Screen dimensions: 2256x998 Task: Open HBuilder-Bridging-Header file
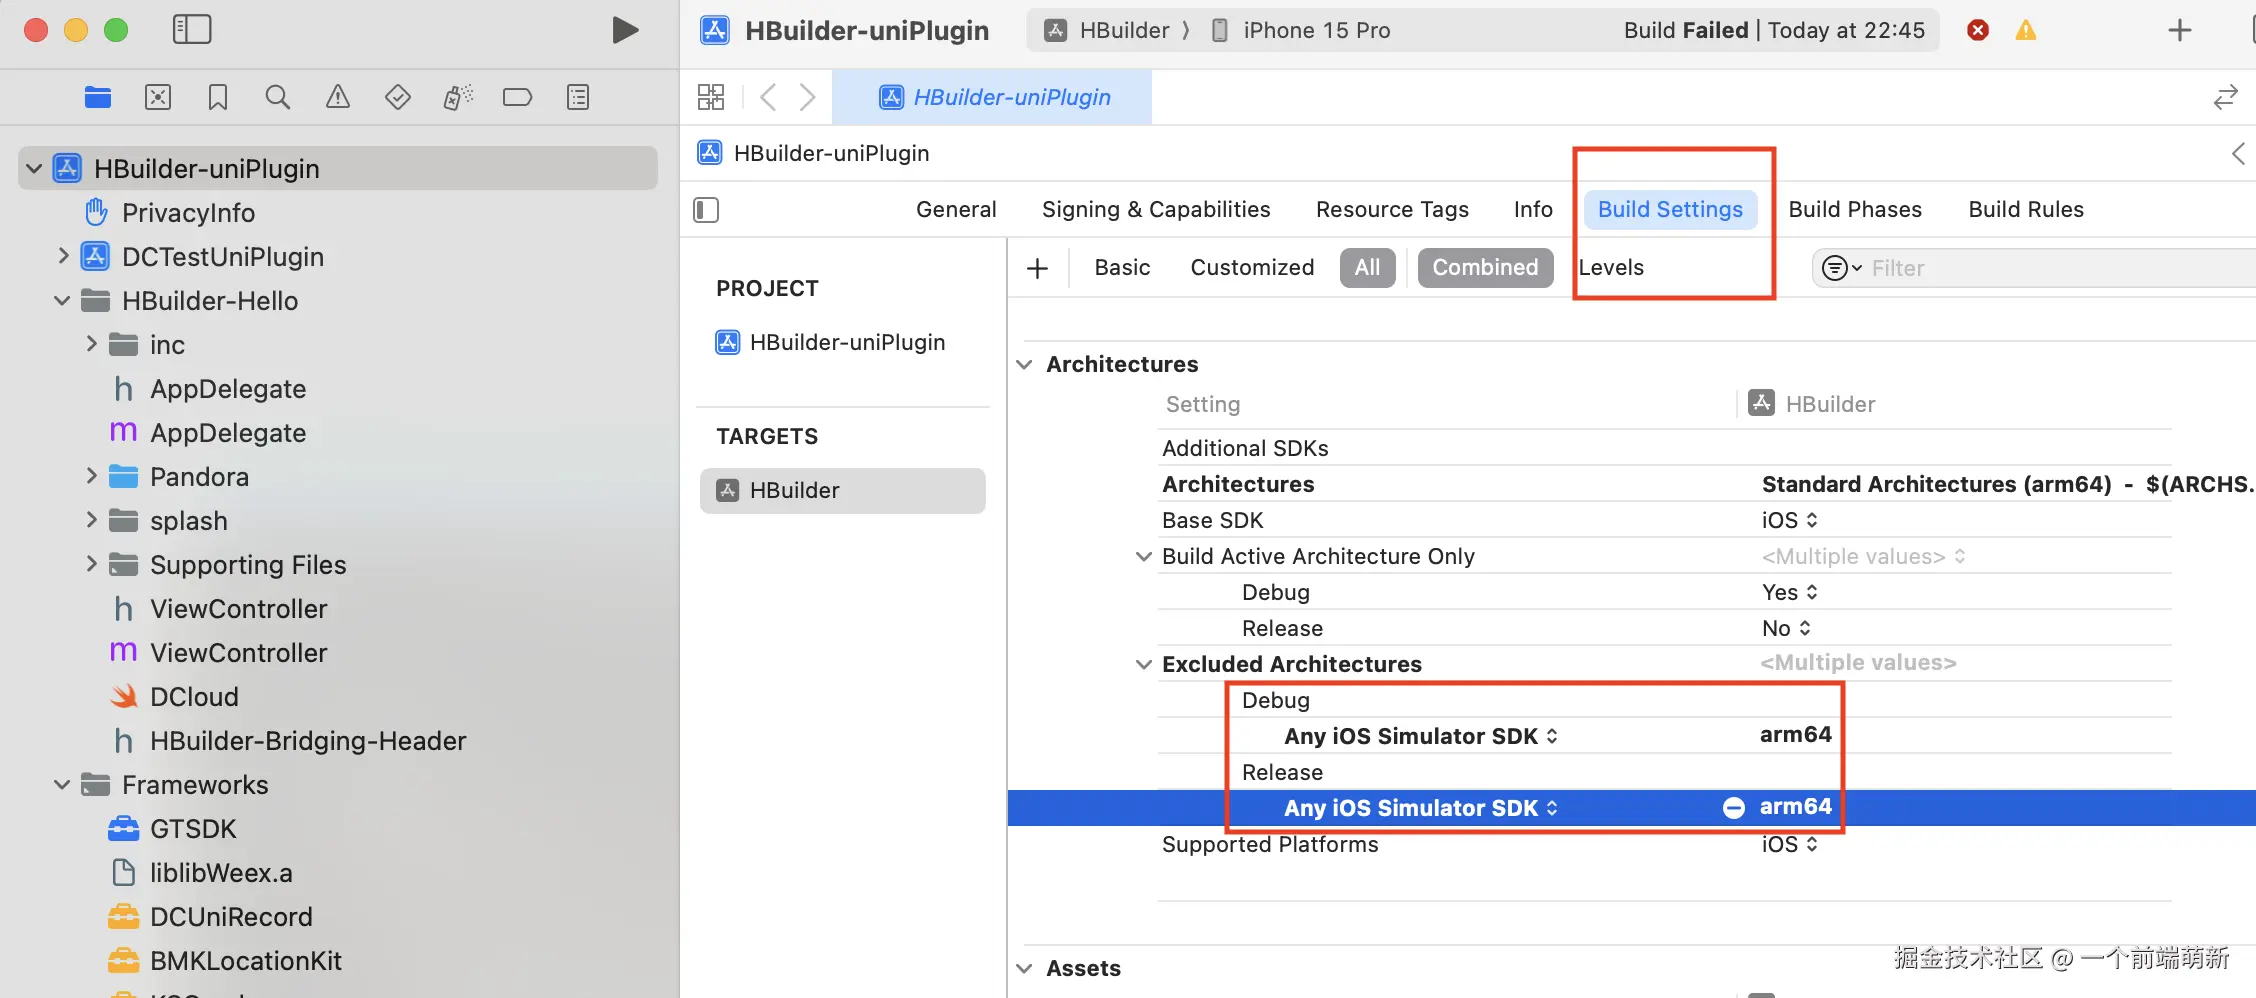308,741
